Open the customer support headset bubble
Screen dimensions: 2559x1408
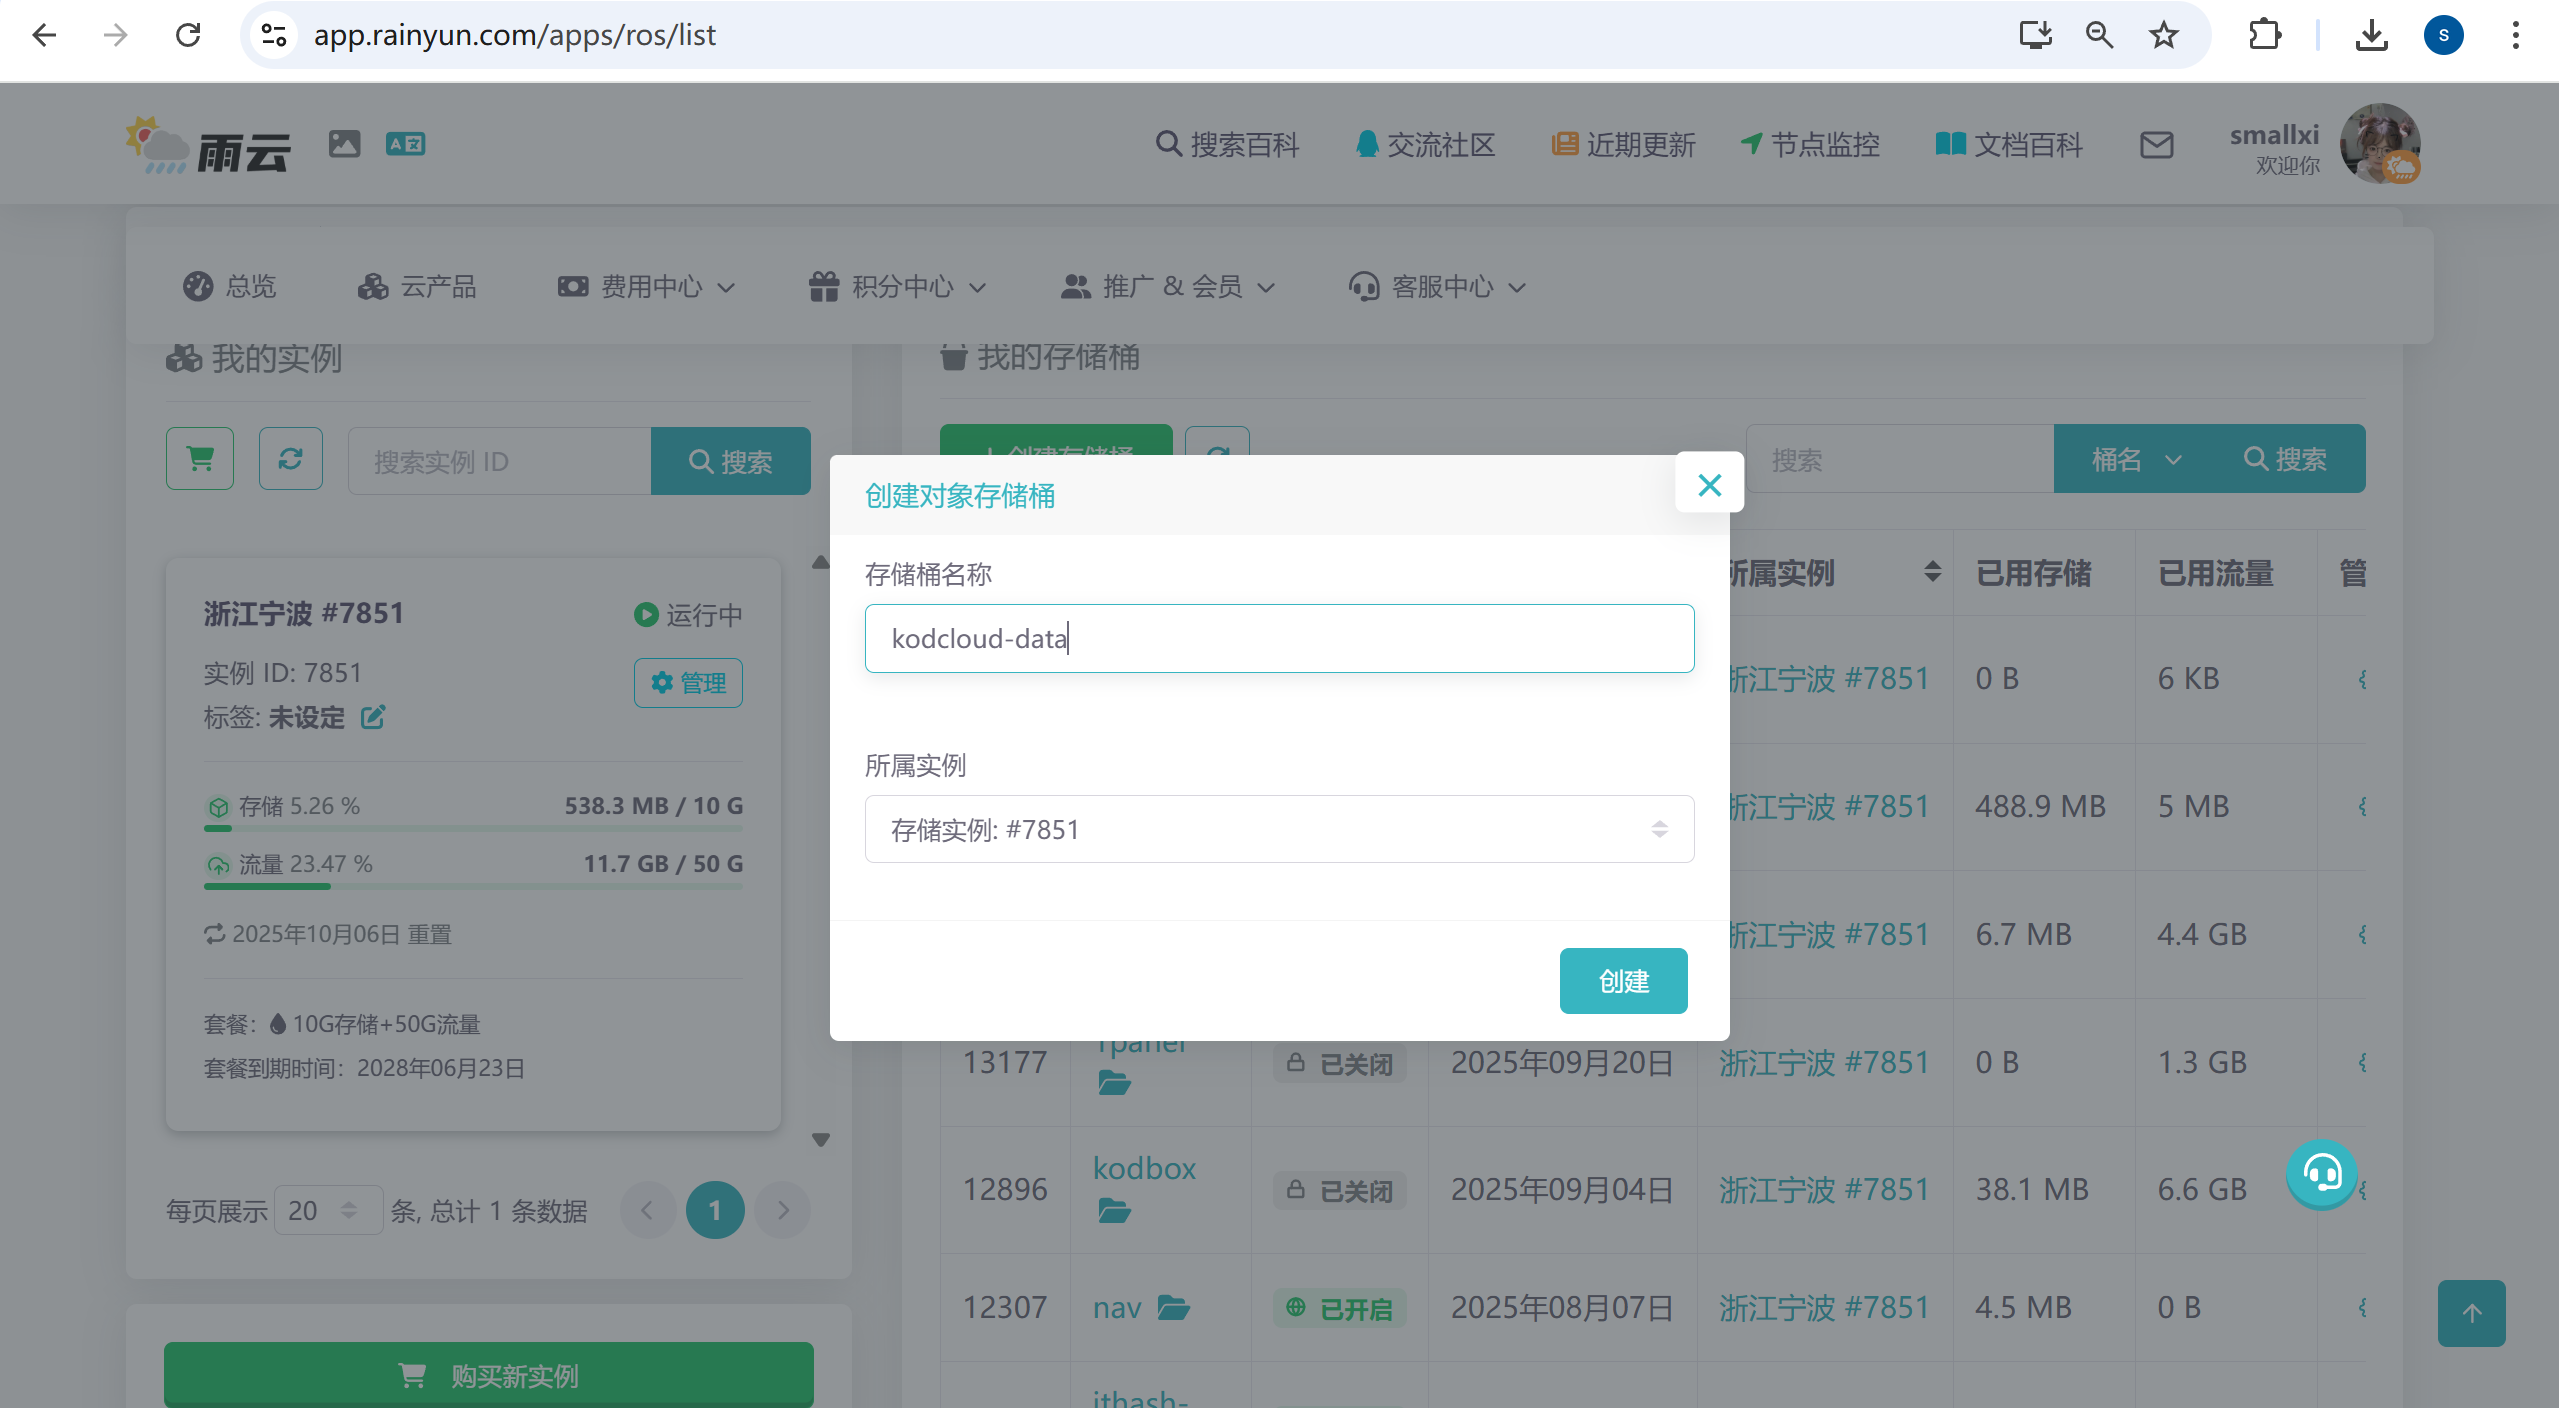pyautogui.click(x=2321, y=1173)
